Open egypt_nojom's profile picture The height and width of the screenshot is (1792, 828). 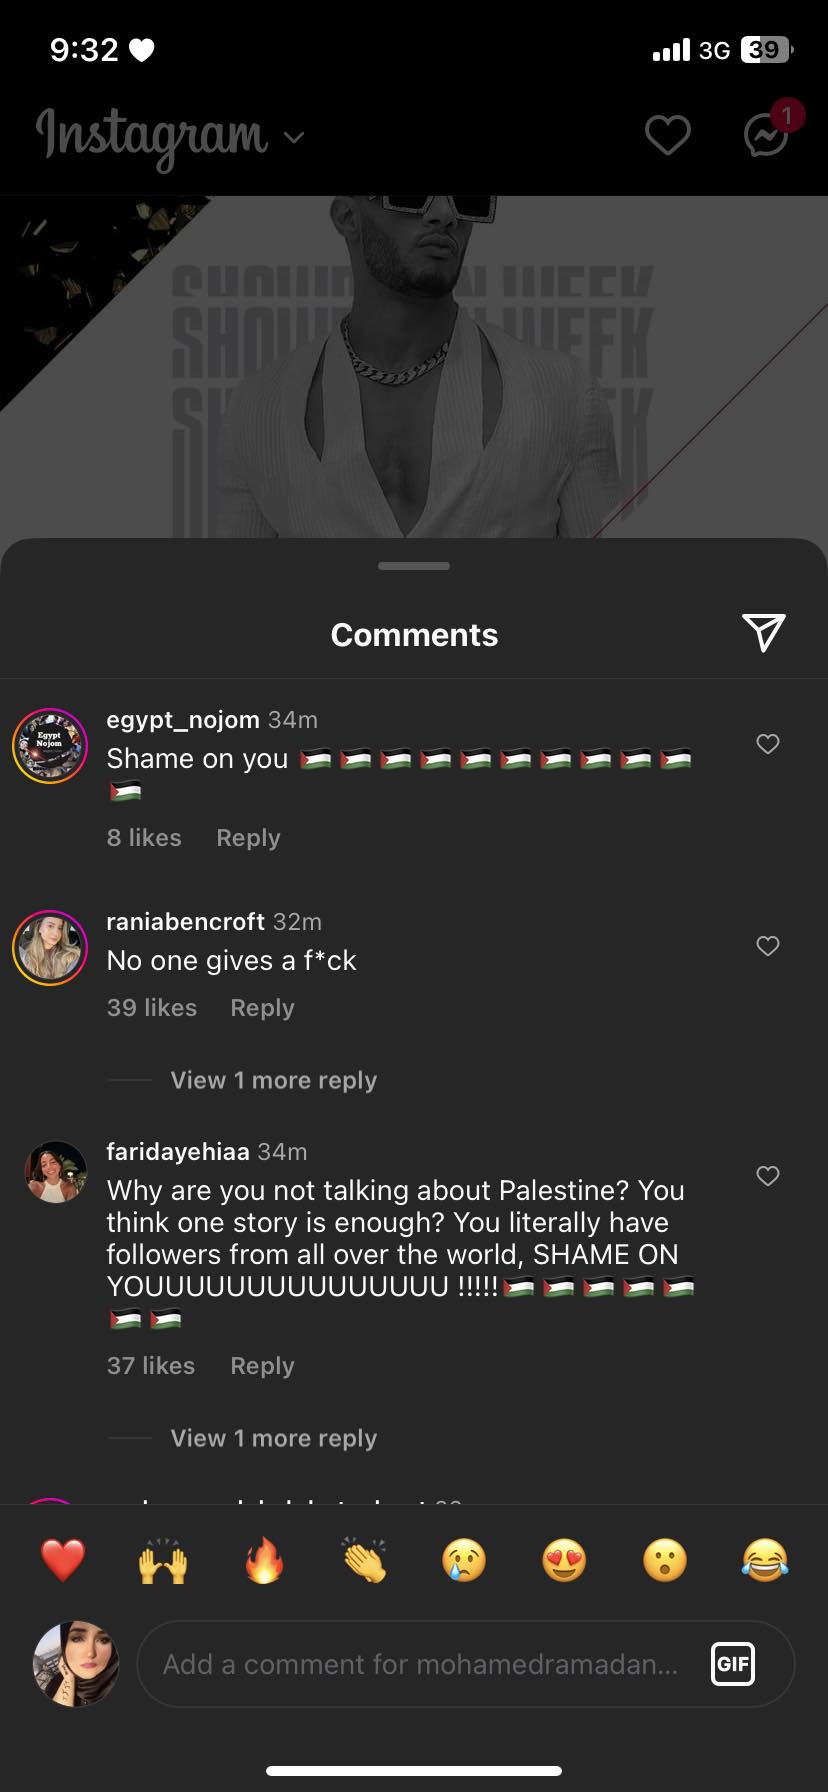[x=50, y=746]
